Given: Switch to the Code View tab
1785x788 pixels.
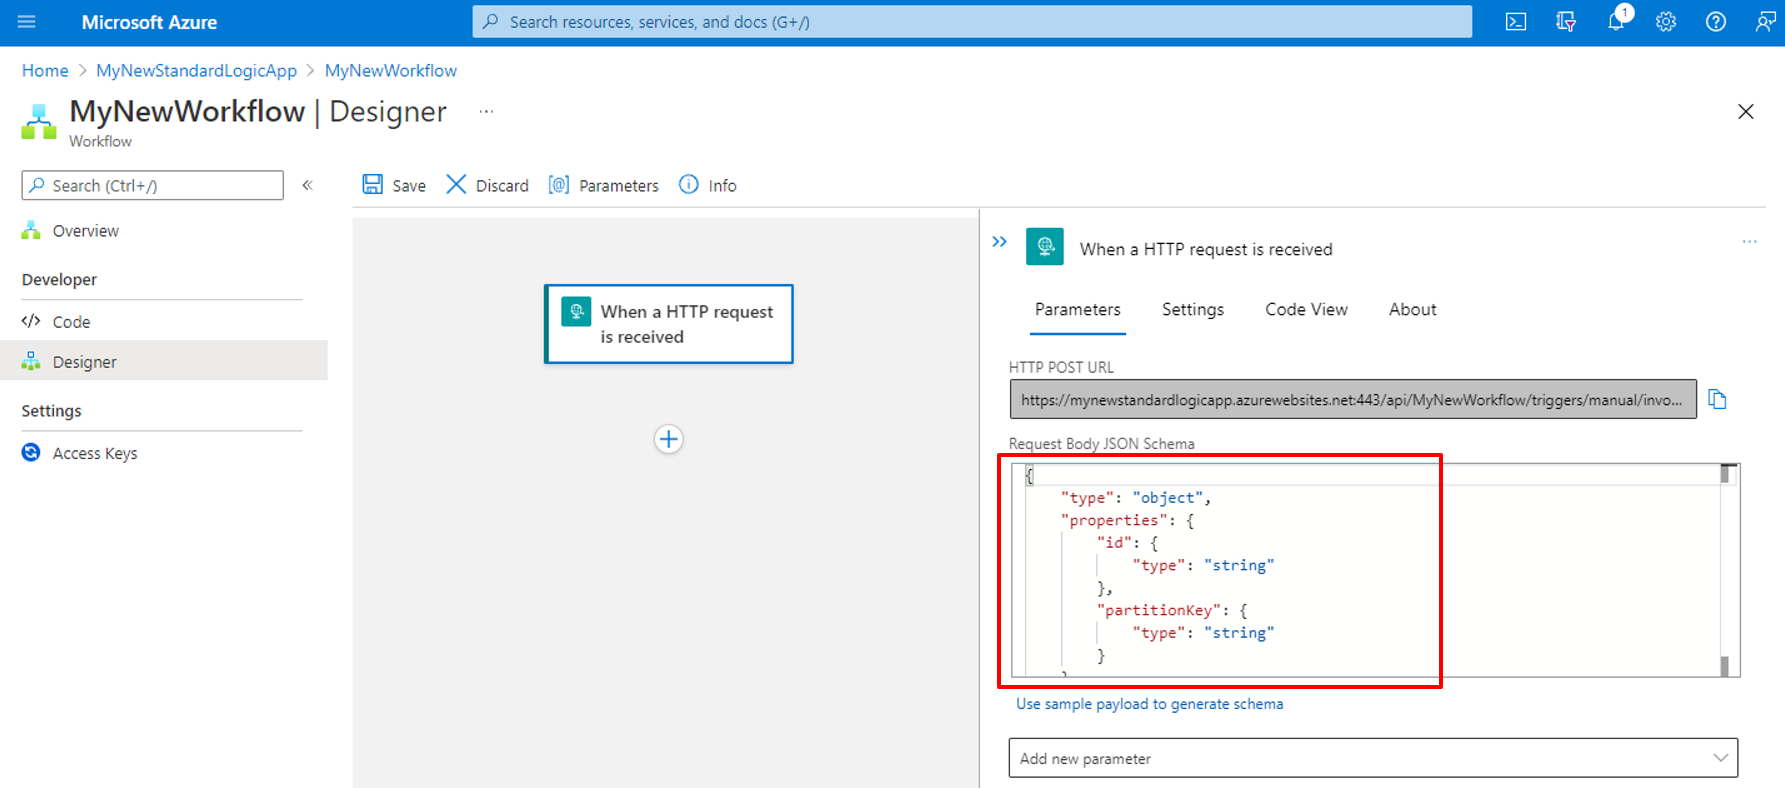Looking at the screenshot, I should point(1306,310).
